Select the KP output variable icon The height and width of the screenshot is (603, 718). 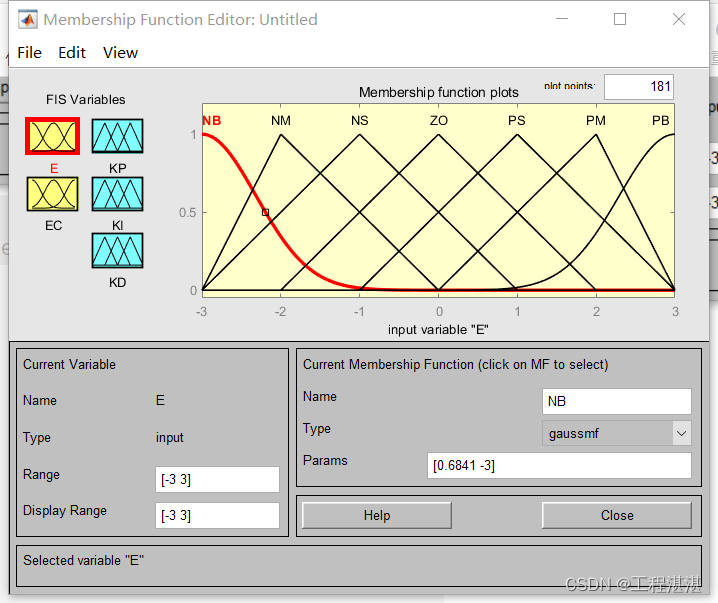click(x=117, y=136)
